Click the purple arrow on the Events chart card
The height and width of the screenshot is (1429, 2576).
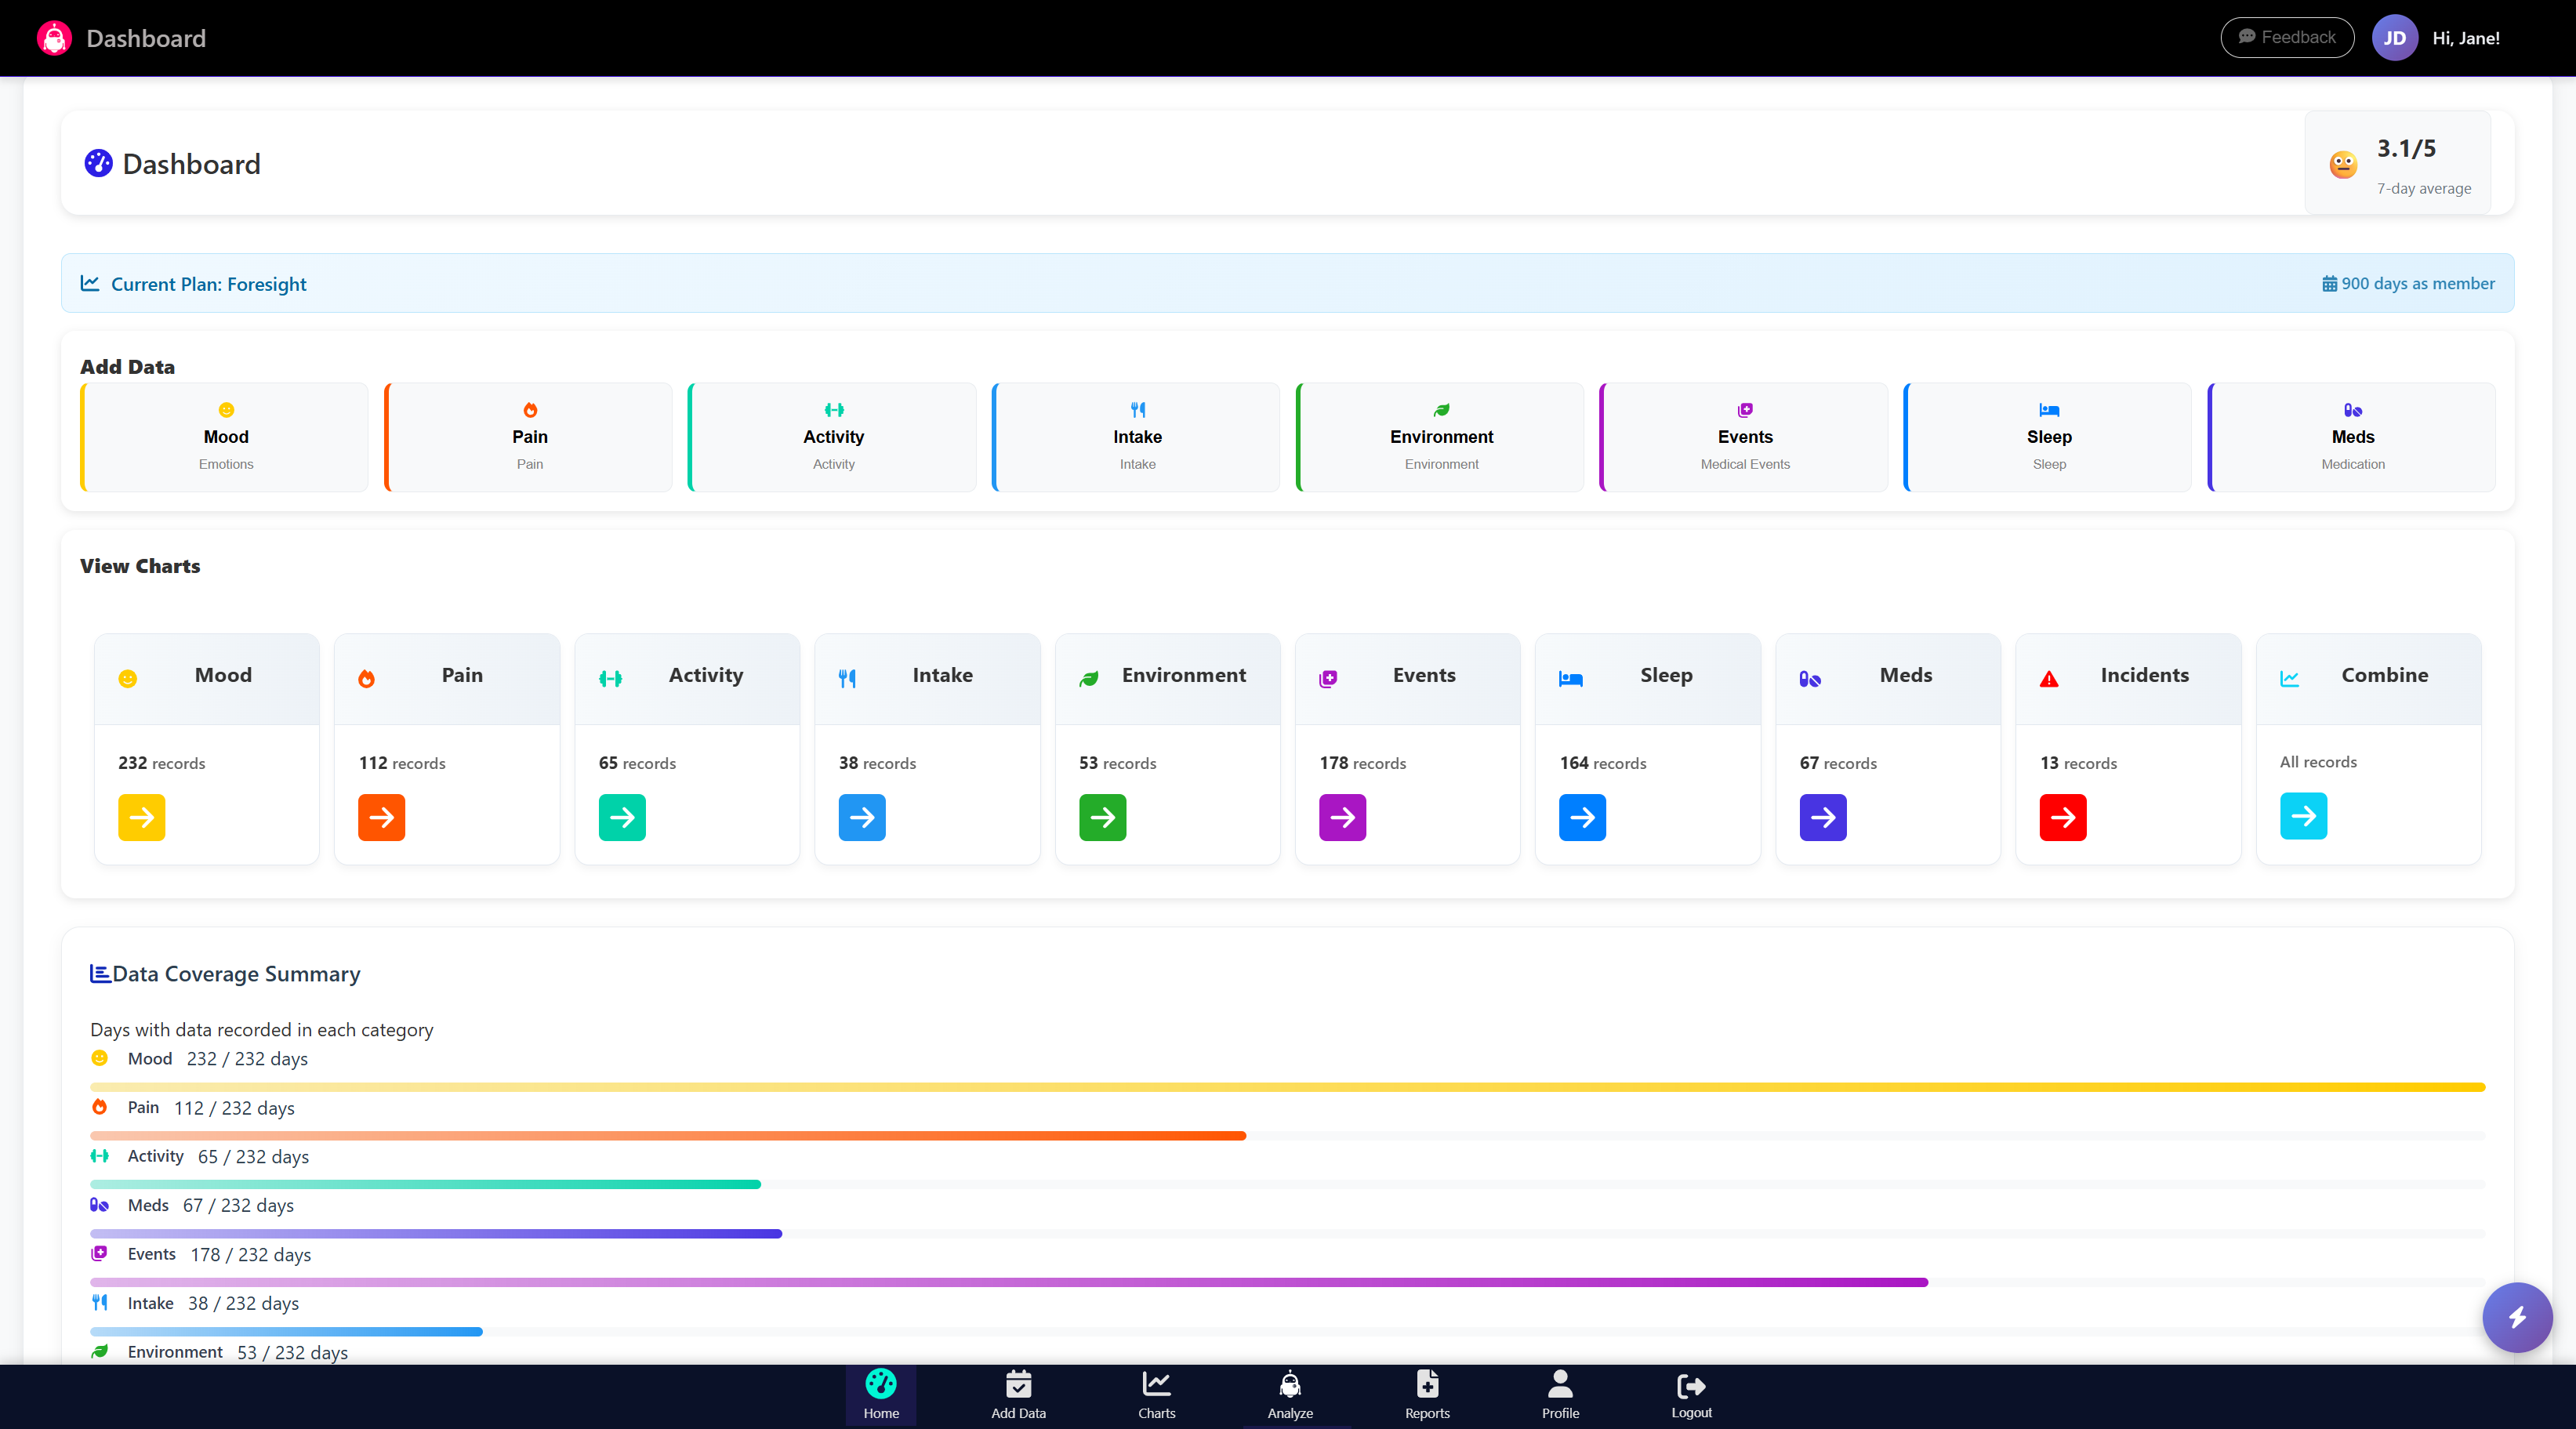[1341, 817]
